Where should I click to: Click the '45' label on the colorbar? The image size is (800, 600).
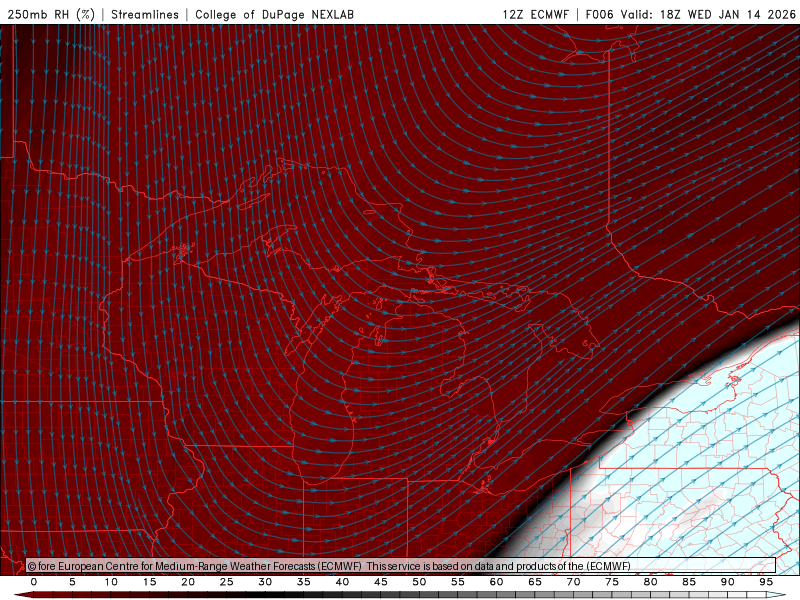point(381,582)
